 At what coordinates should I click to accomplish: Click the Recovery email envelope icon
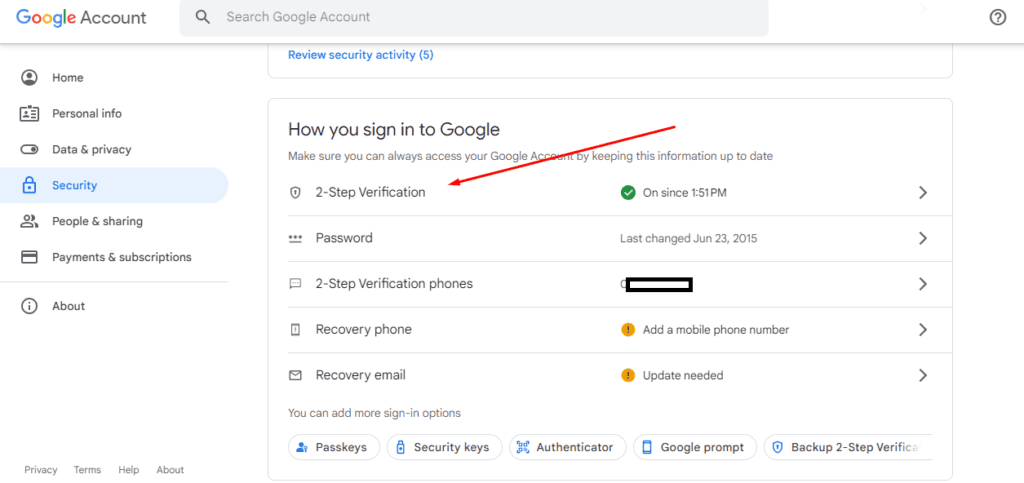pyautogui.click(x=295, y=375)
